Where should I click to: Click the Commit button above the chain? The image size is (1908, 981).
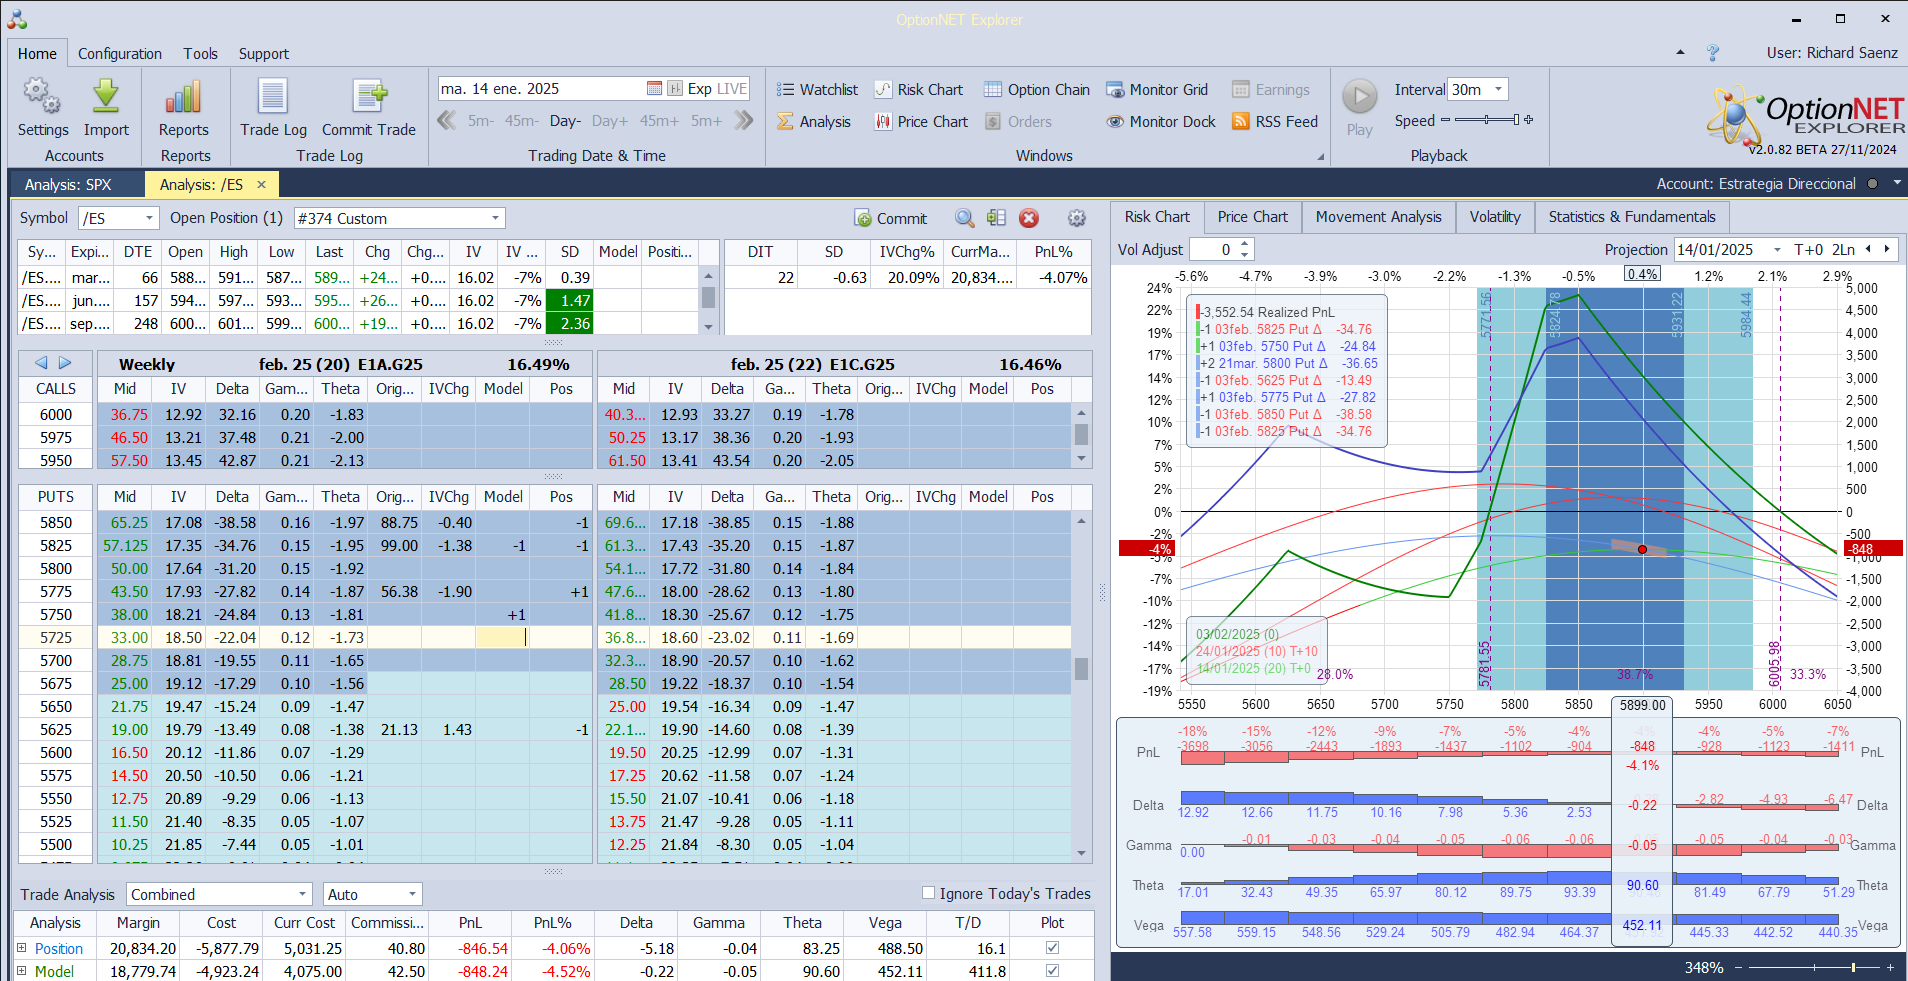(x=890, y=218)
